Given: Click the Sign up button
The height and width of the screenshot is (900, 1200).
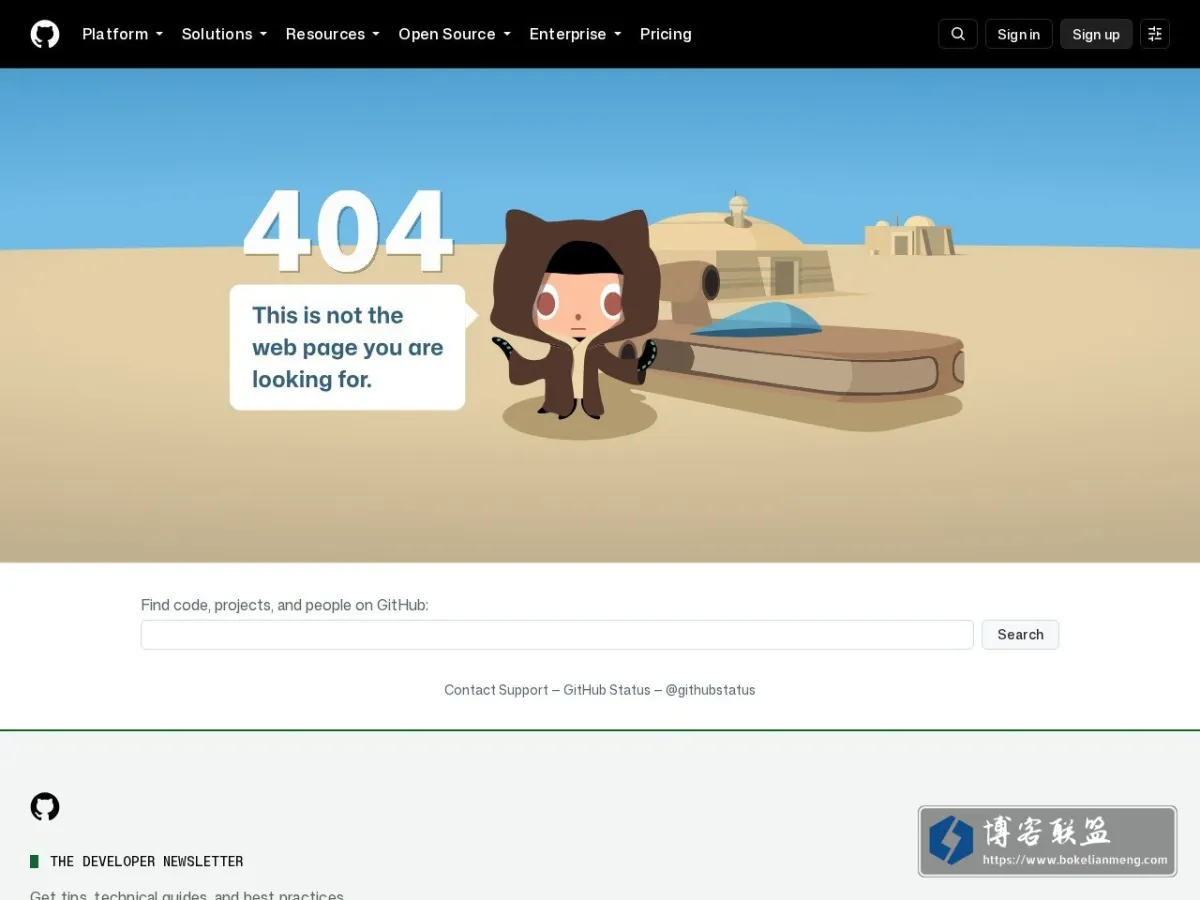Looking at the screenshot, I should [1096, 34].
